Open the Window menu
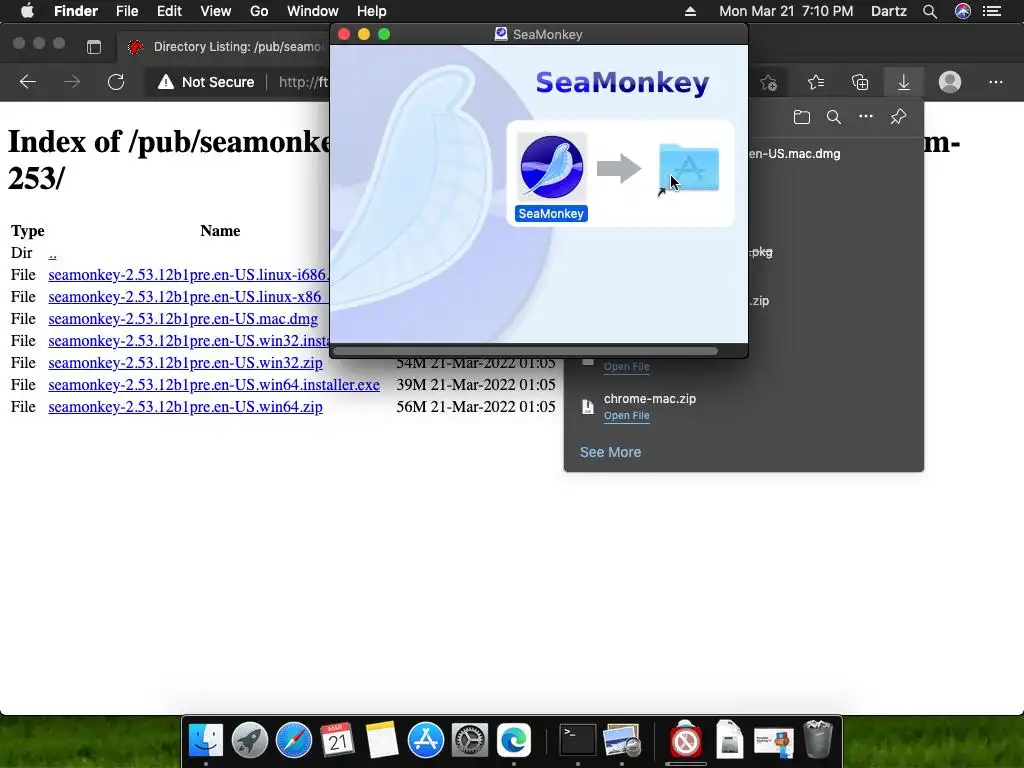1024x768 pixels. pos(312,11)
